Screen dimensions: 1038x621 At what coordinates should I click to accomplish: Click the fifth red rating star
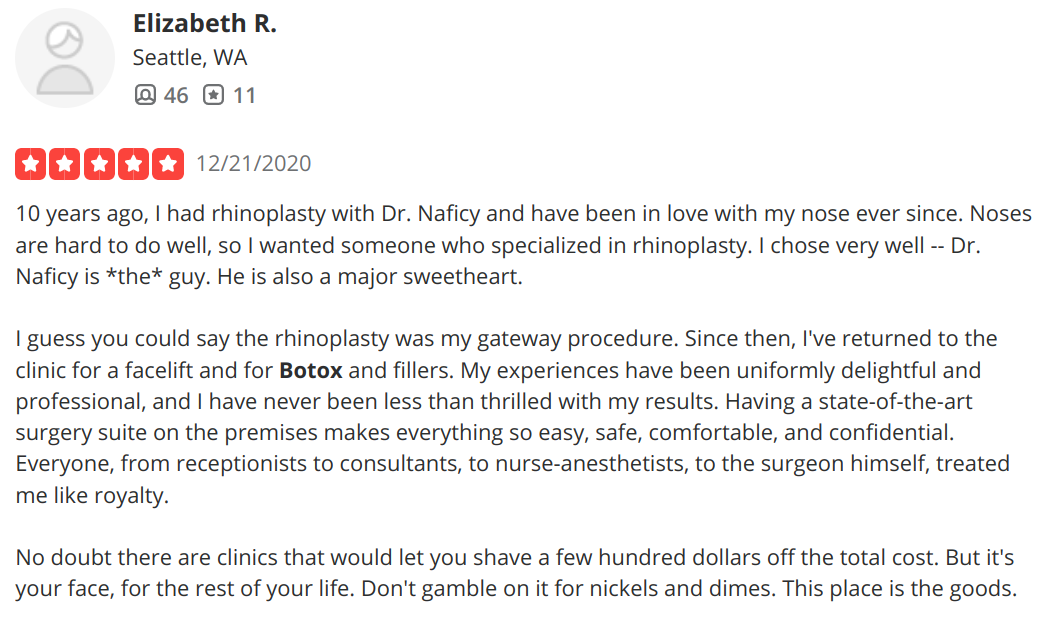tap(168, 164)
